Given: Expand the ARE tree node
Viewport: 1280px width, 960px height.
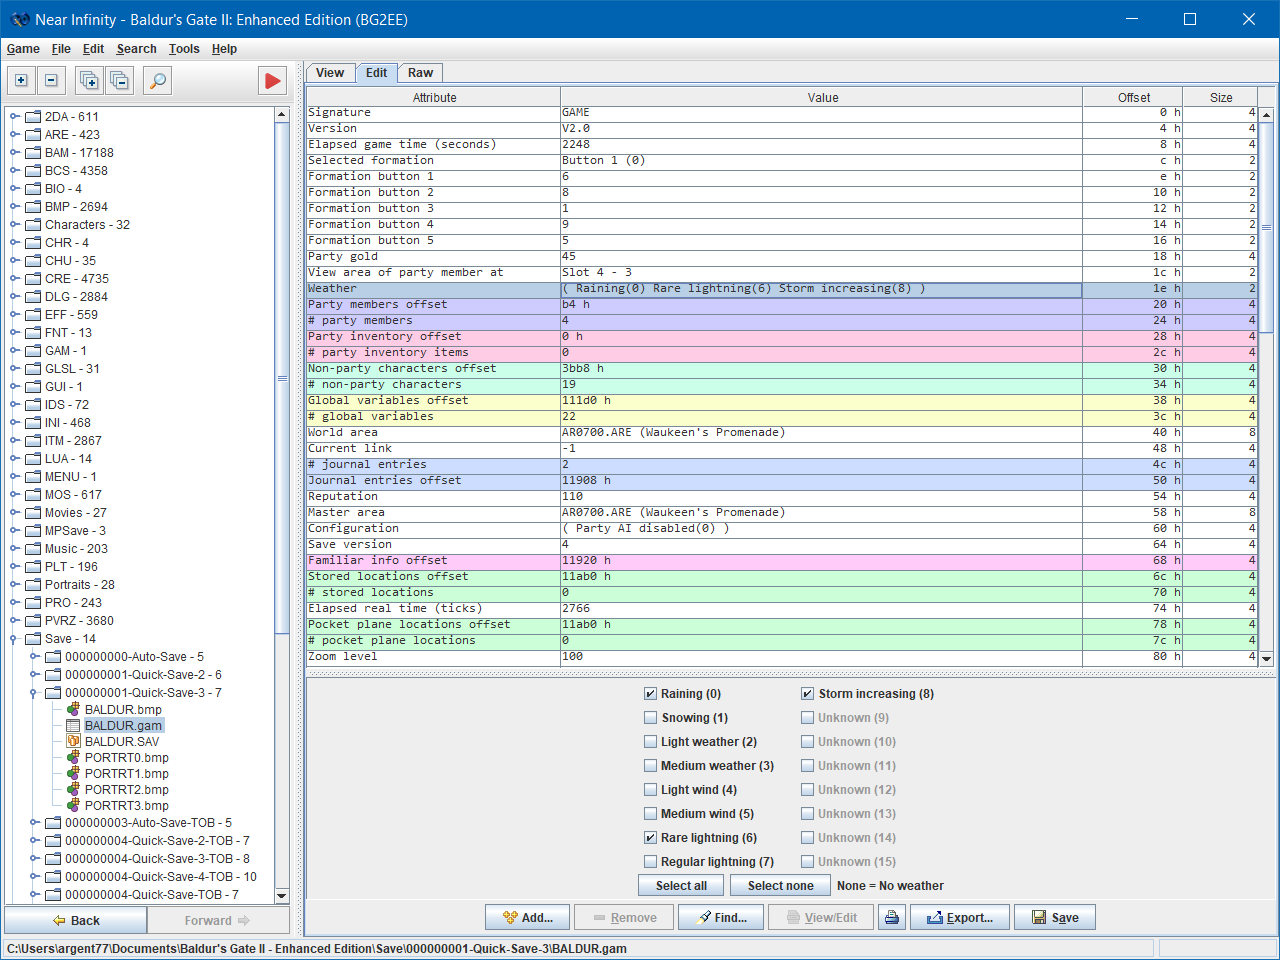Looking at the screenshot, I should point(15,135).
